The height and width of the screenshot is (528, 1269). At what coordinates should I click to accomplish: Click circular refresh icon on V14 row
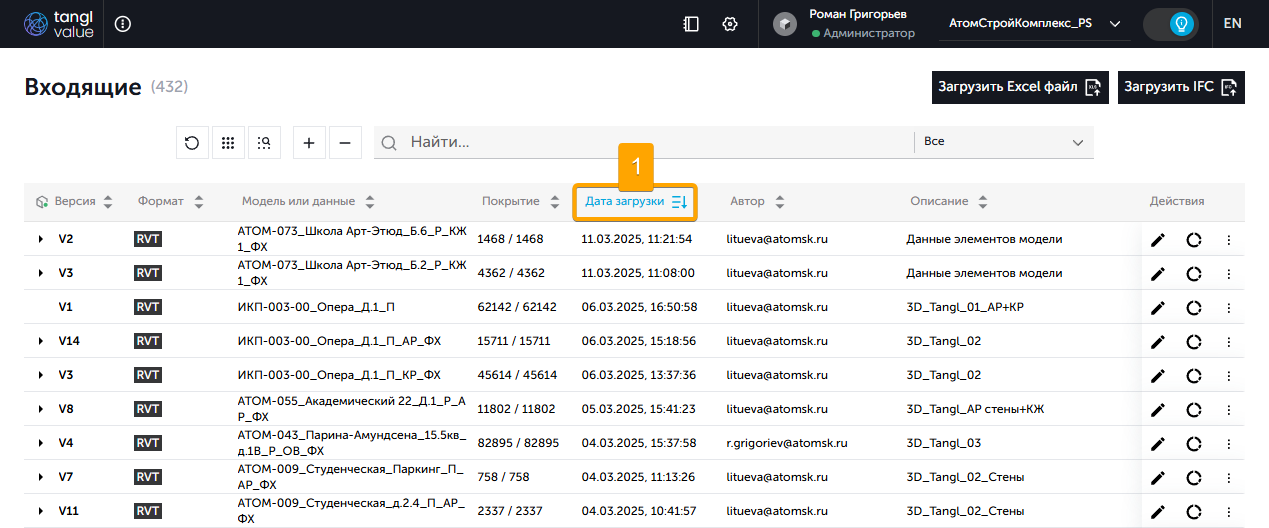(1194, 342)
